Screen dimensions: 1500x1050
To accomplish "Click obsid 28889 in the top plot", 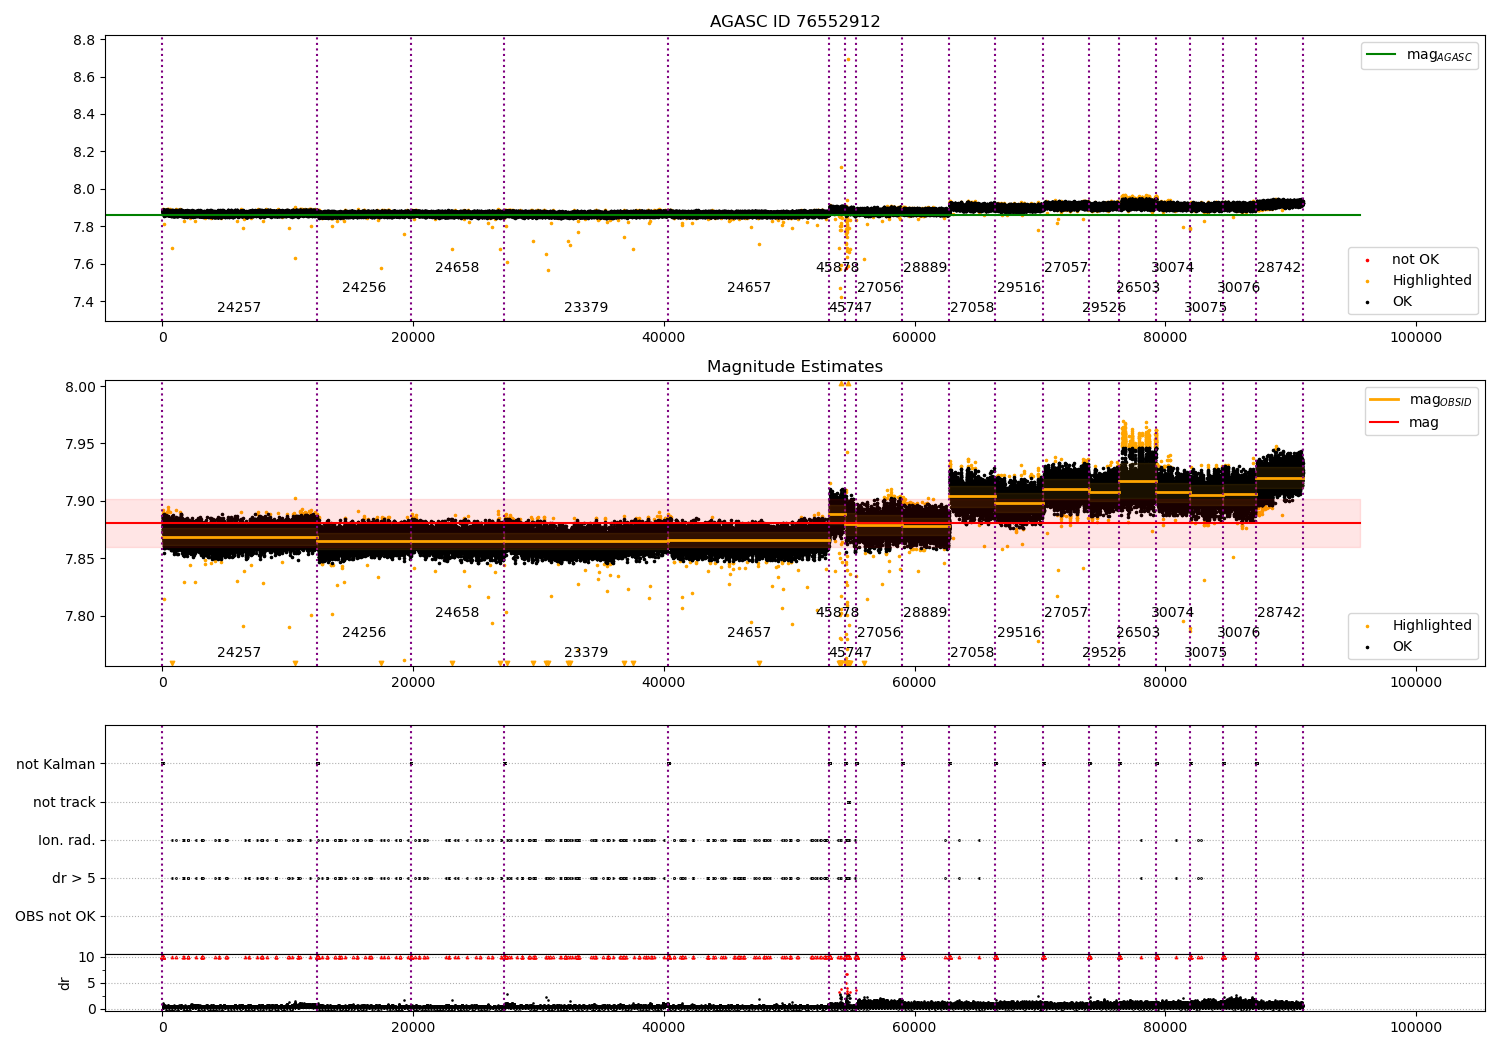I will (x=925, y=268).
